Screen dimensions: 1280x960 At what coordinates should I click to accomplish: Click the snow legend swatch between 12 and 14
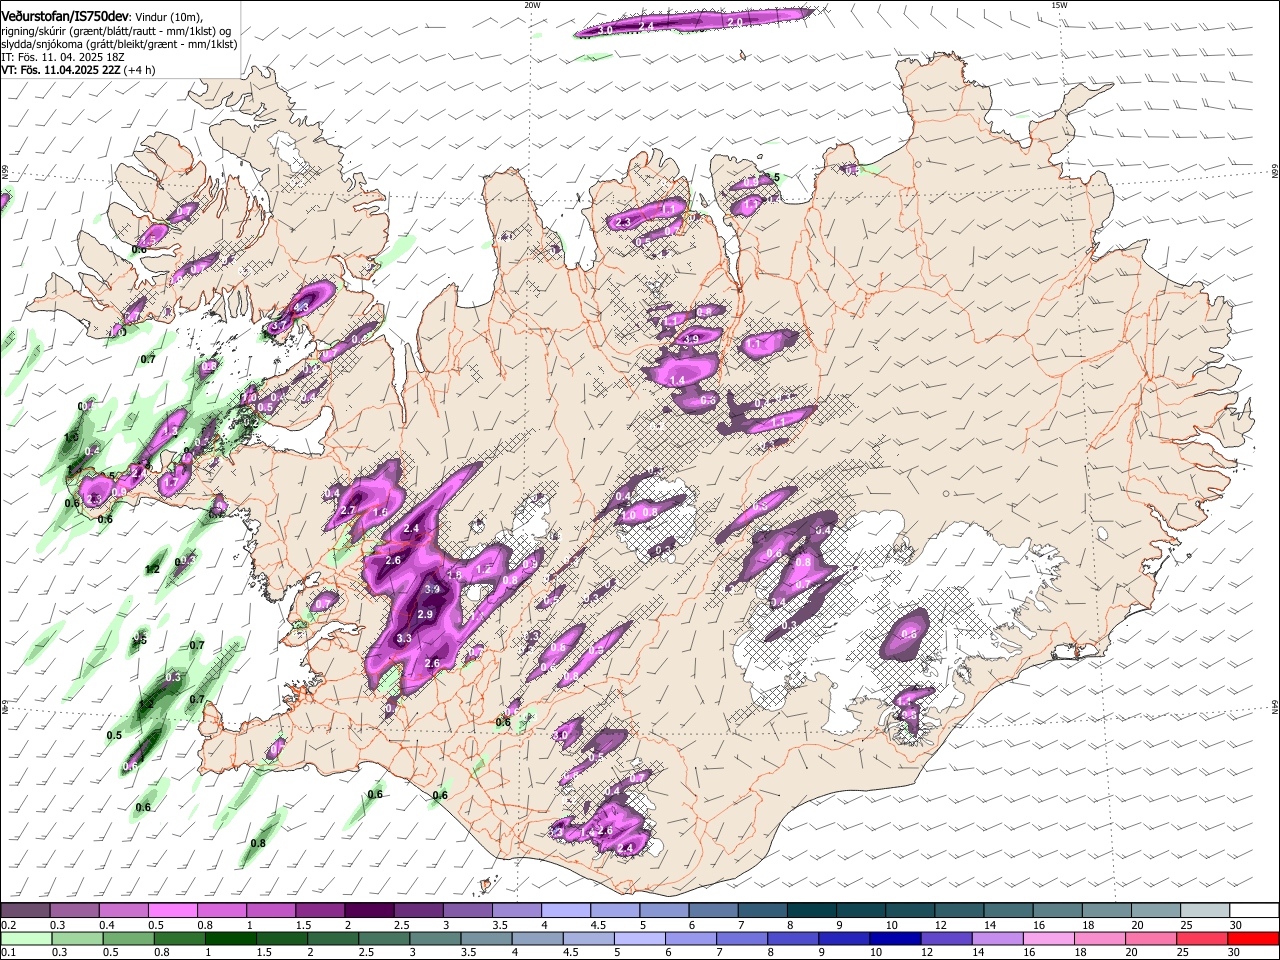[x=959, y=911]
